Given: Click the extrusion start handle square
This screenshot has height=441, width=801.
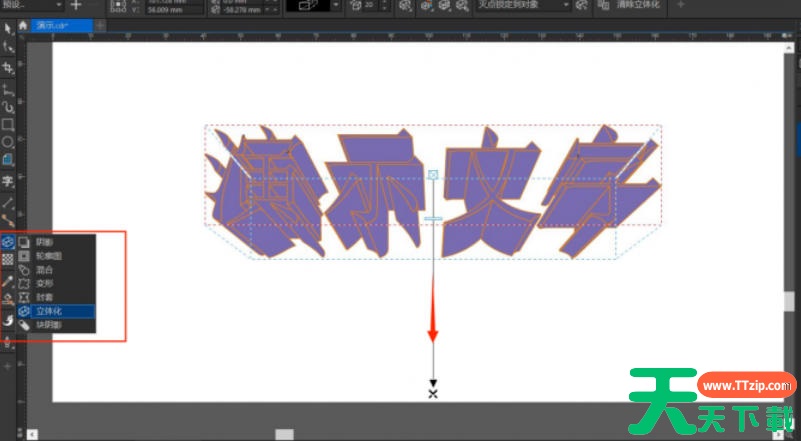Looking at the screenshot, I should click(433, 175).
